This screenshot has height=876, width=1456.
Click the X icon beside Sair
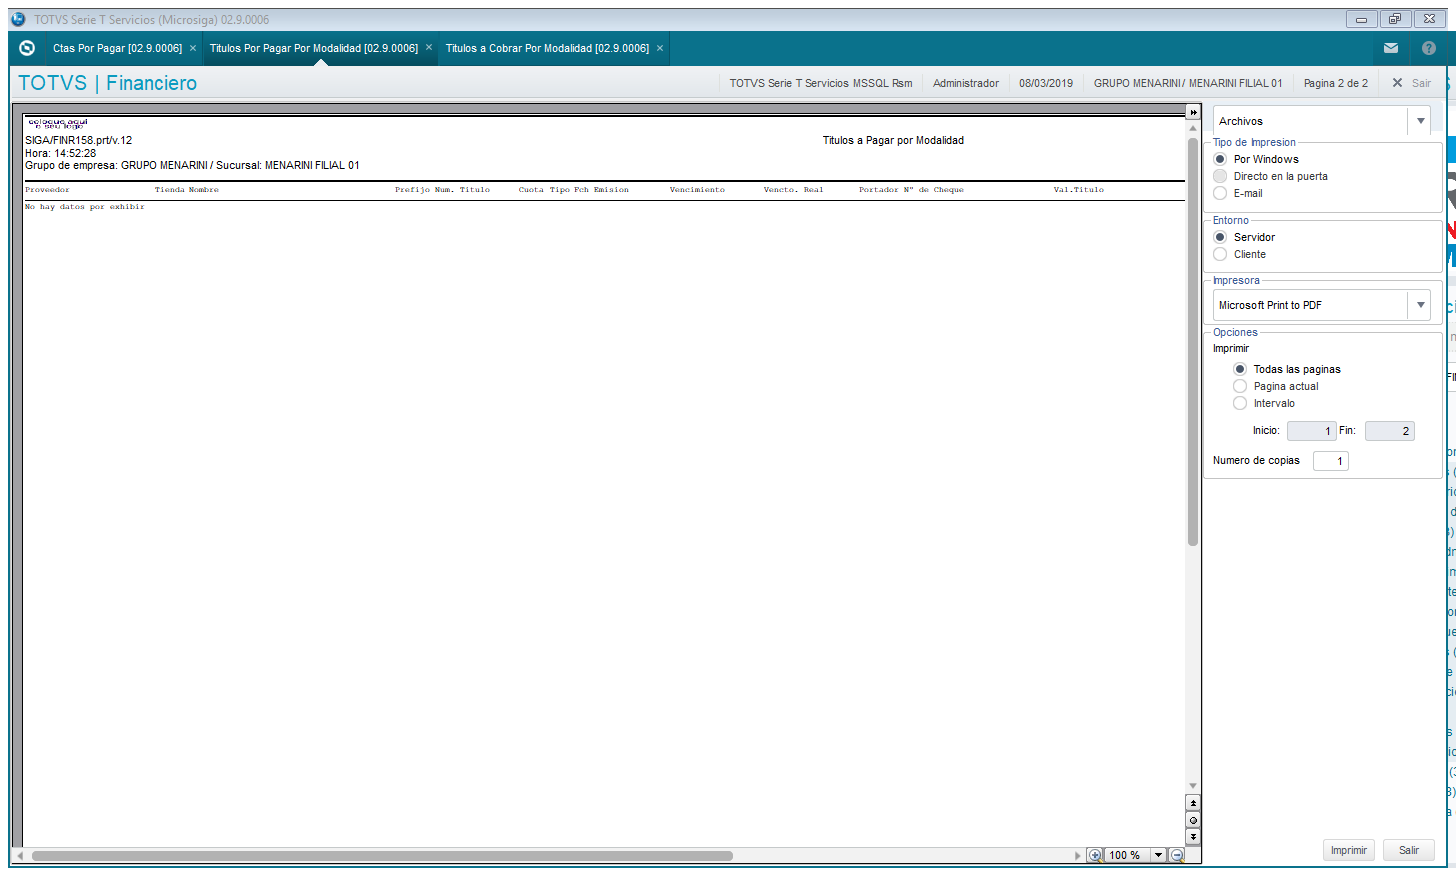1397,83
